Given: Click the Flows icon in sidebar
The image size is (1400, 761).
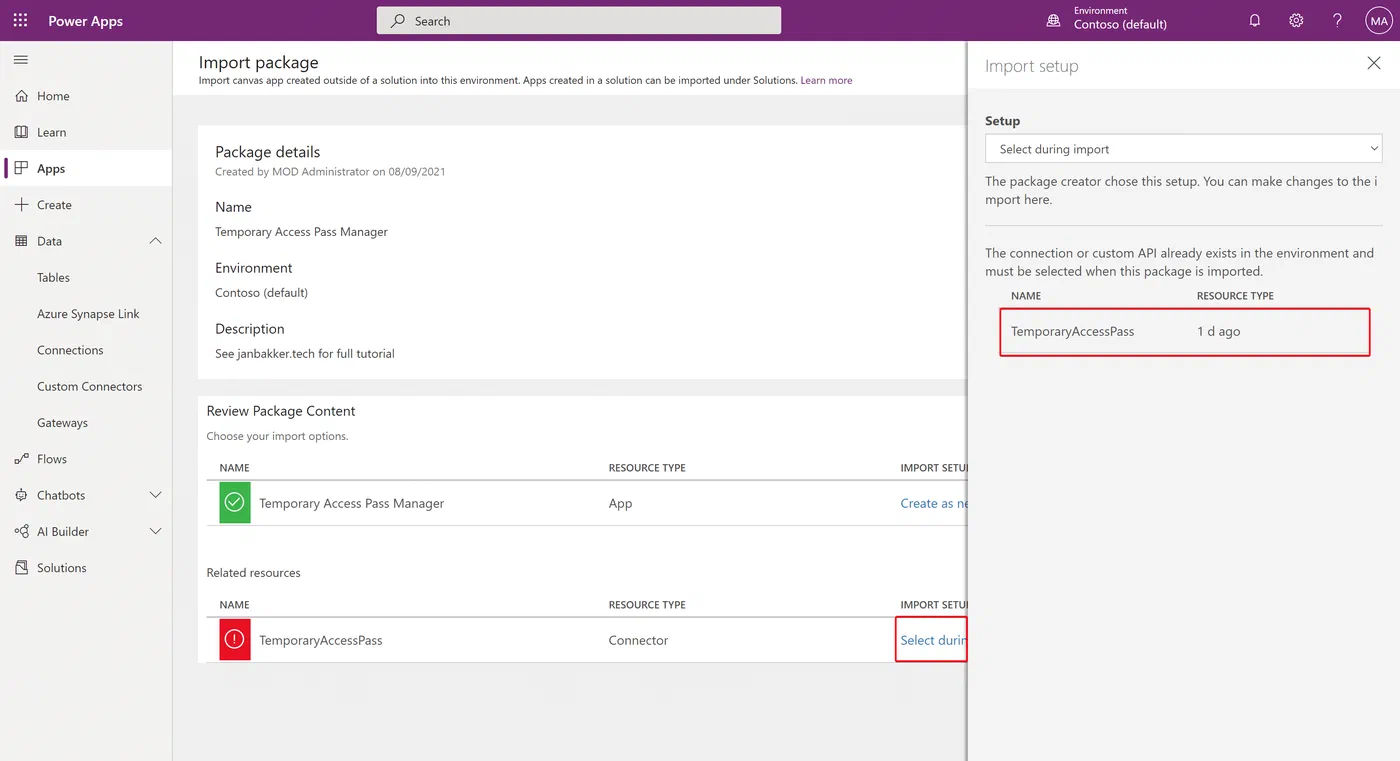Looking at the screenshot, I should click(x=21, y=459).
